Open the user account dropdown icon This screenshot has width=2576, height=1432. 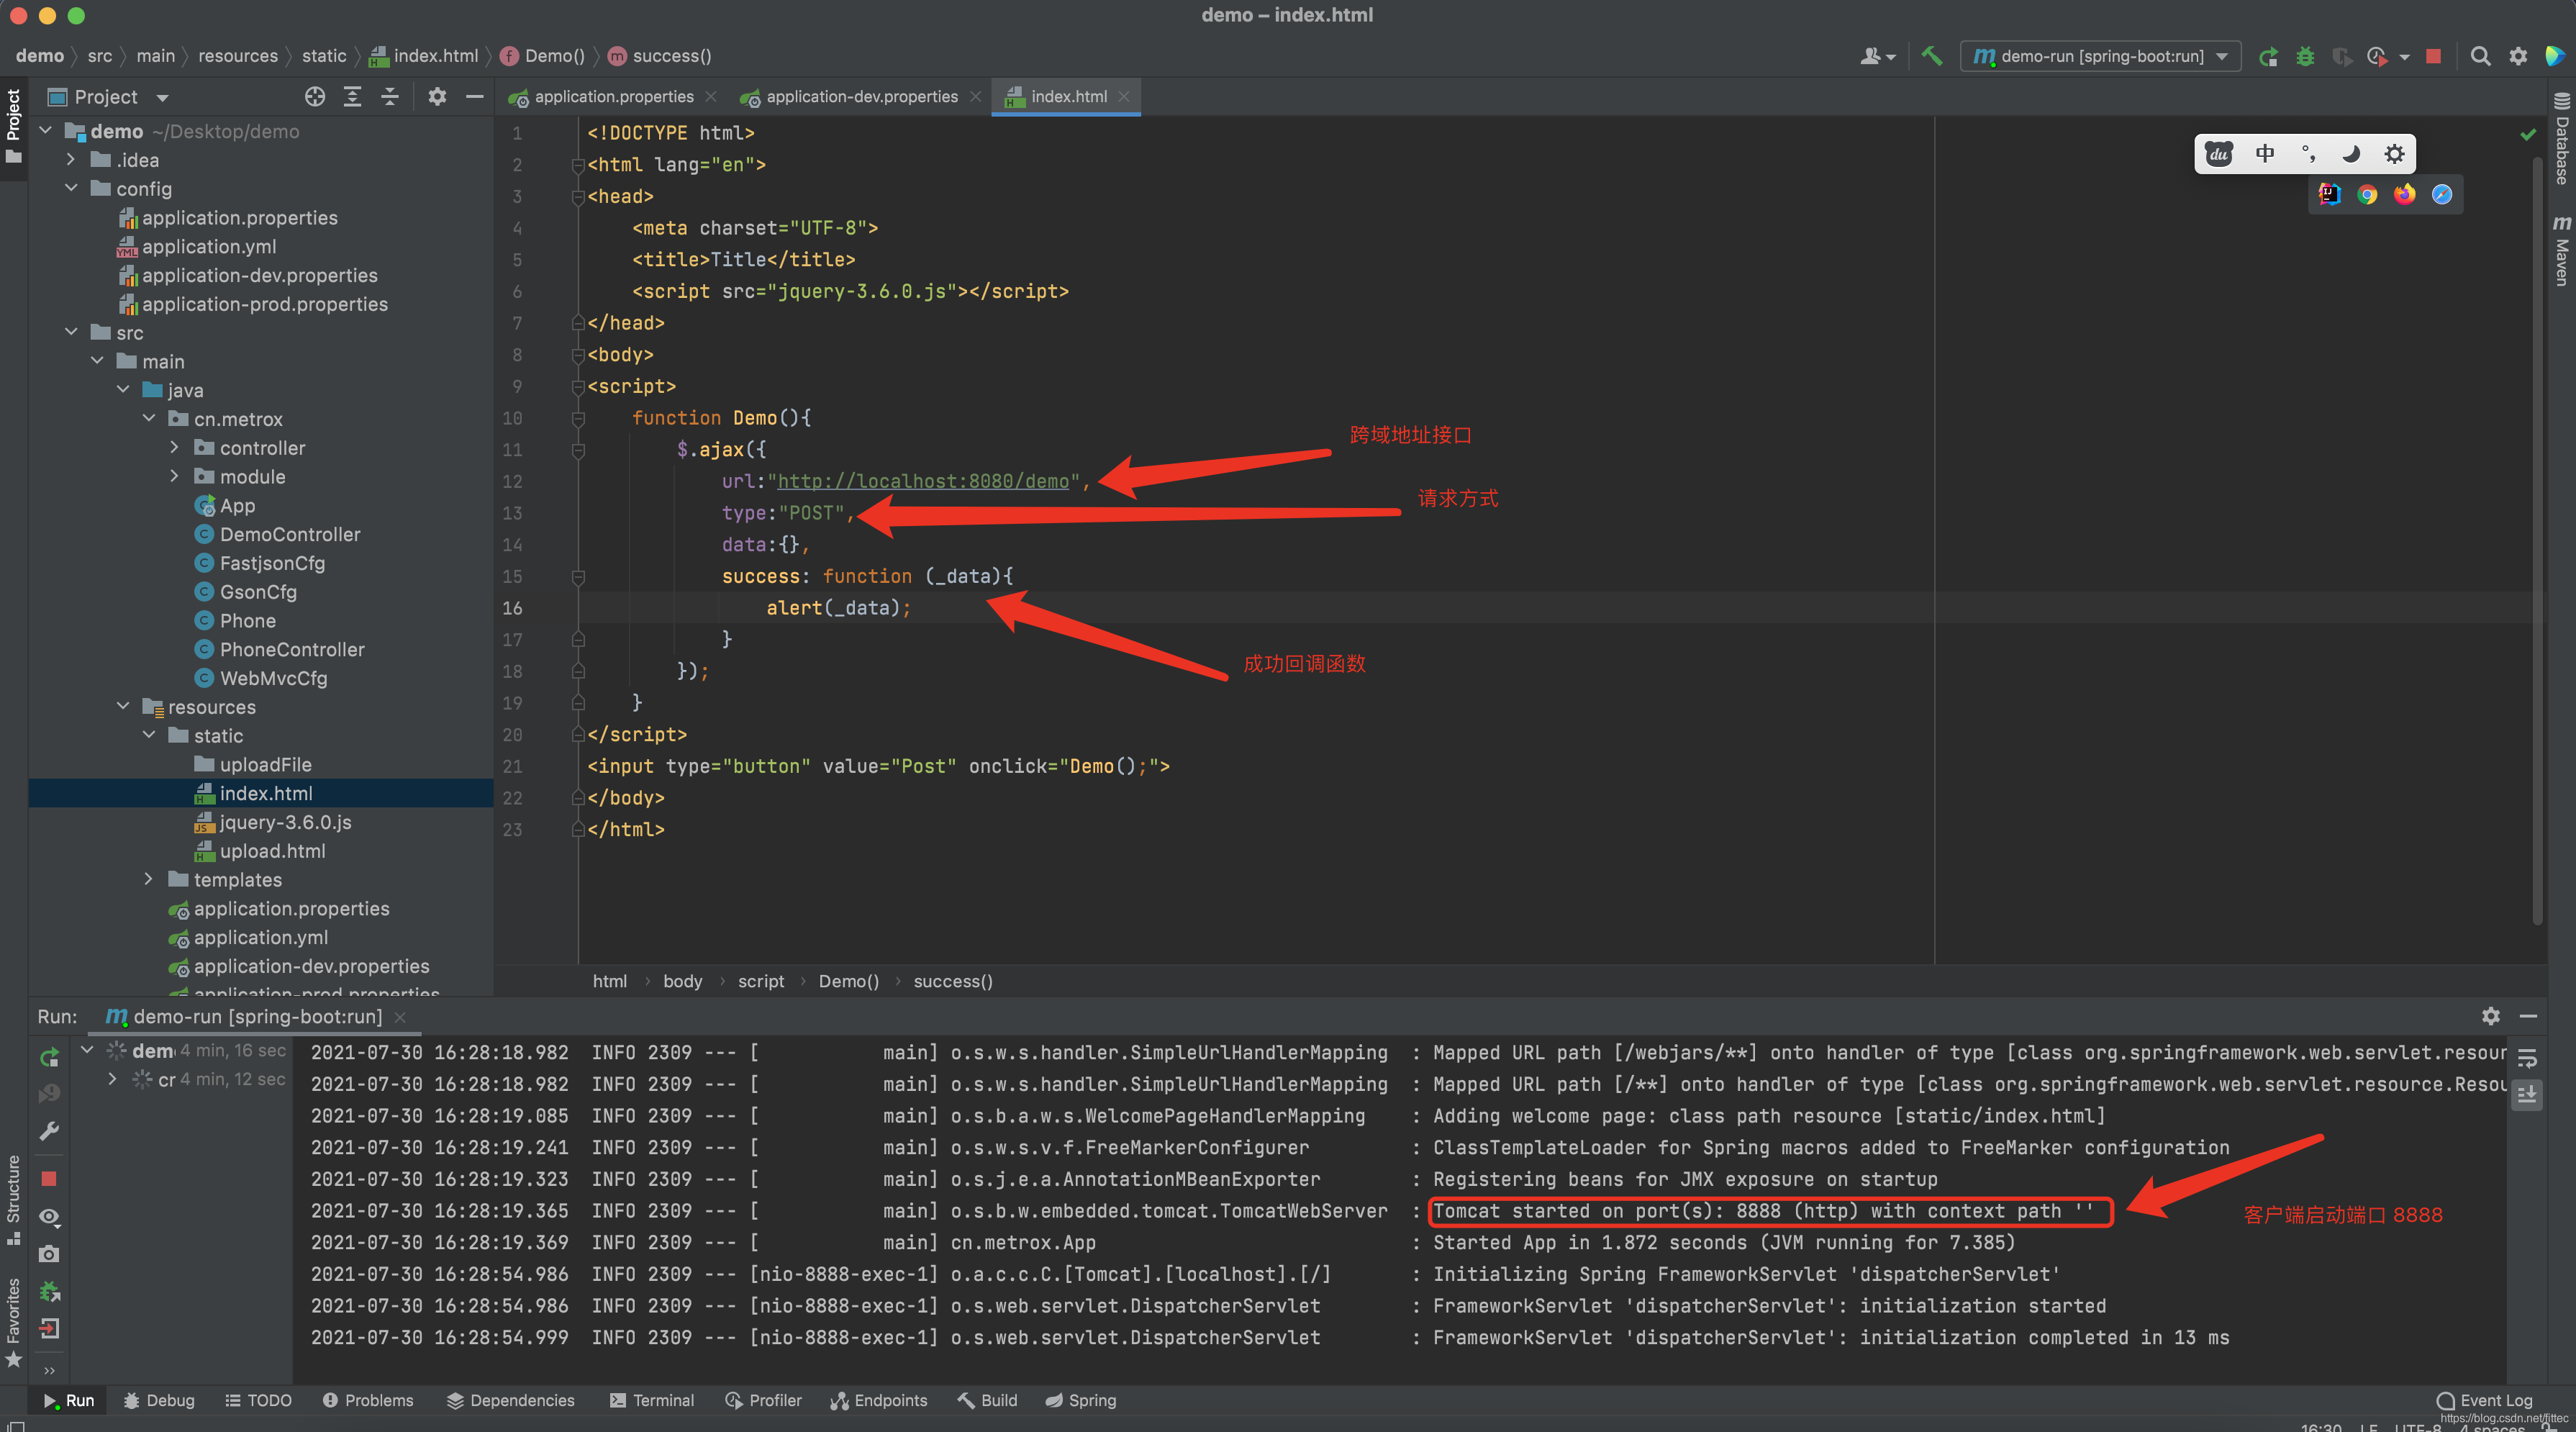coord(1877,56)
